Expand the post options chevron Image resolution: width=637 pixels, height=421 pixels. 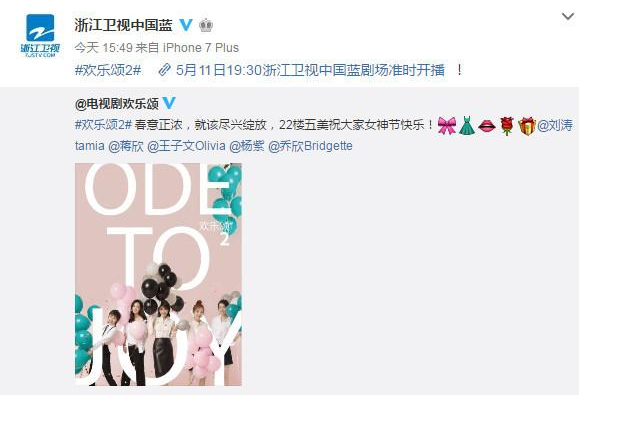(x=568, y=17)
